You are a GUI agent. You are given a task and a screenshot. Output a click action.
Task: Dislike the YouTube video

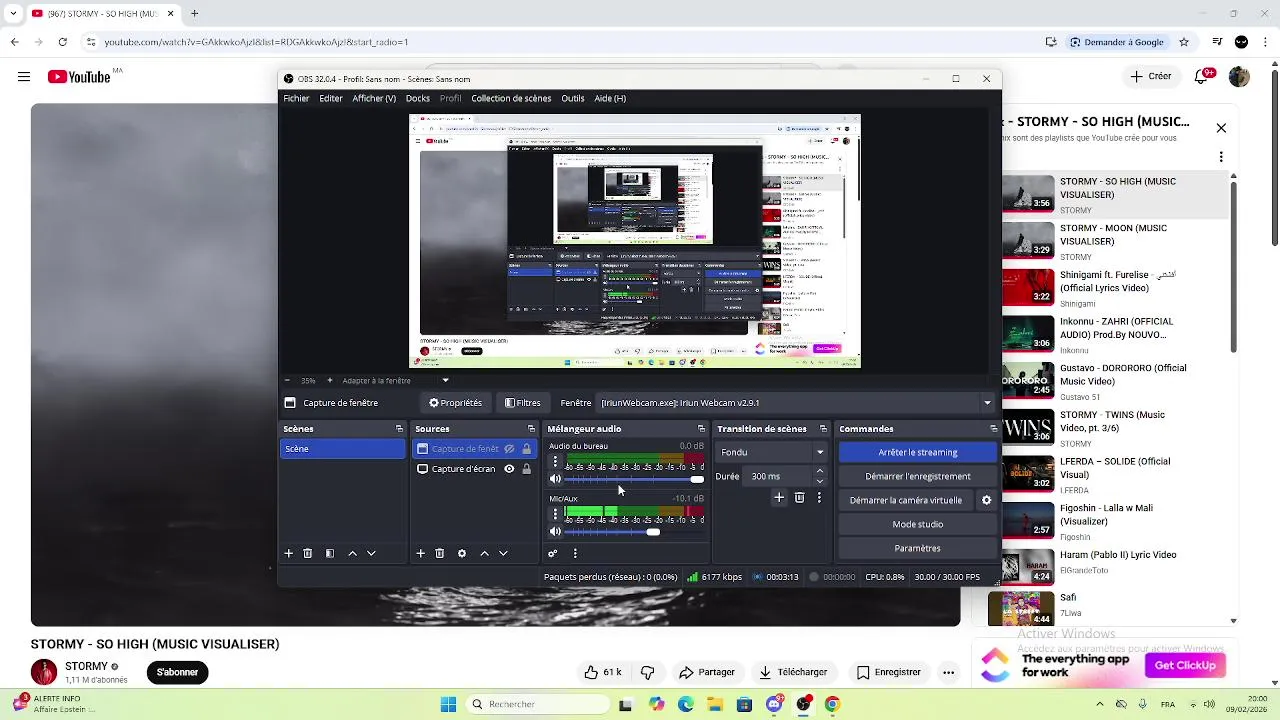point(647,672)
